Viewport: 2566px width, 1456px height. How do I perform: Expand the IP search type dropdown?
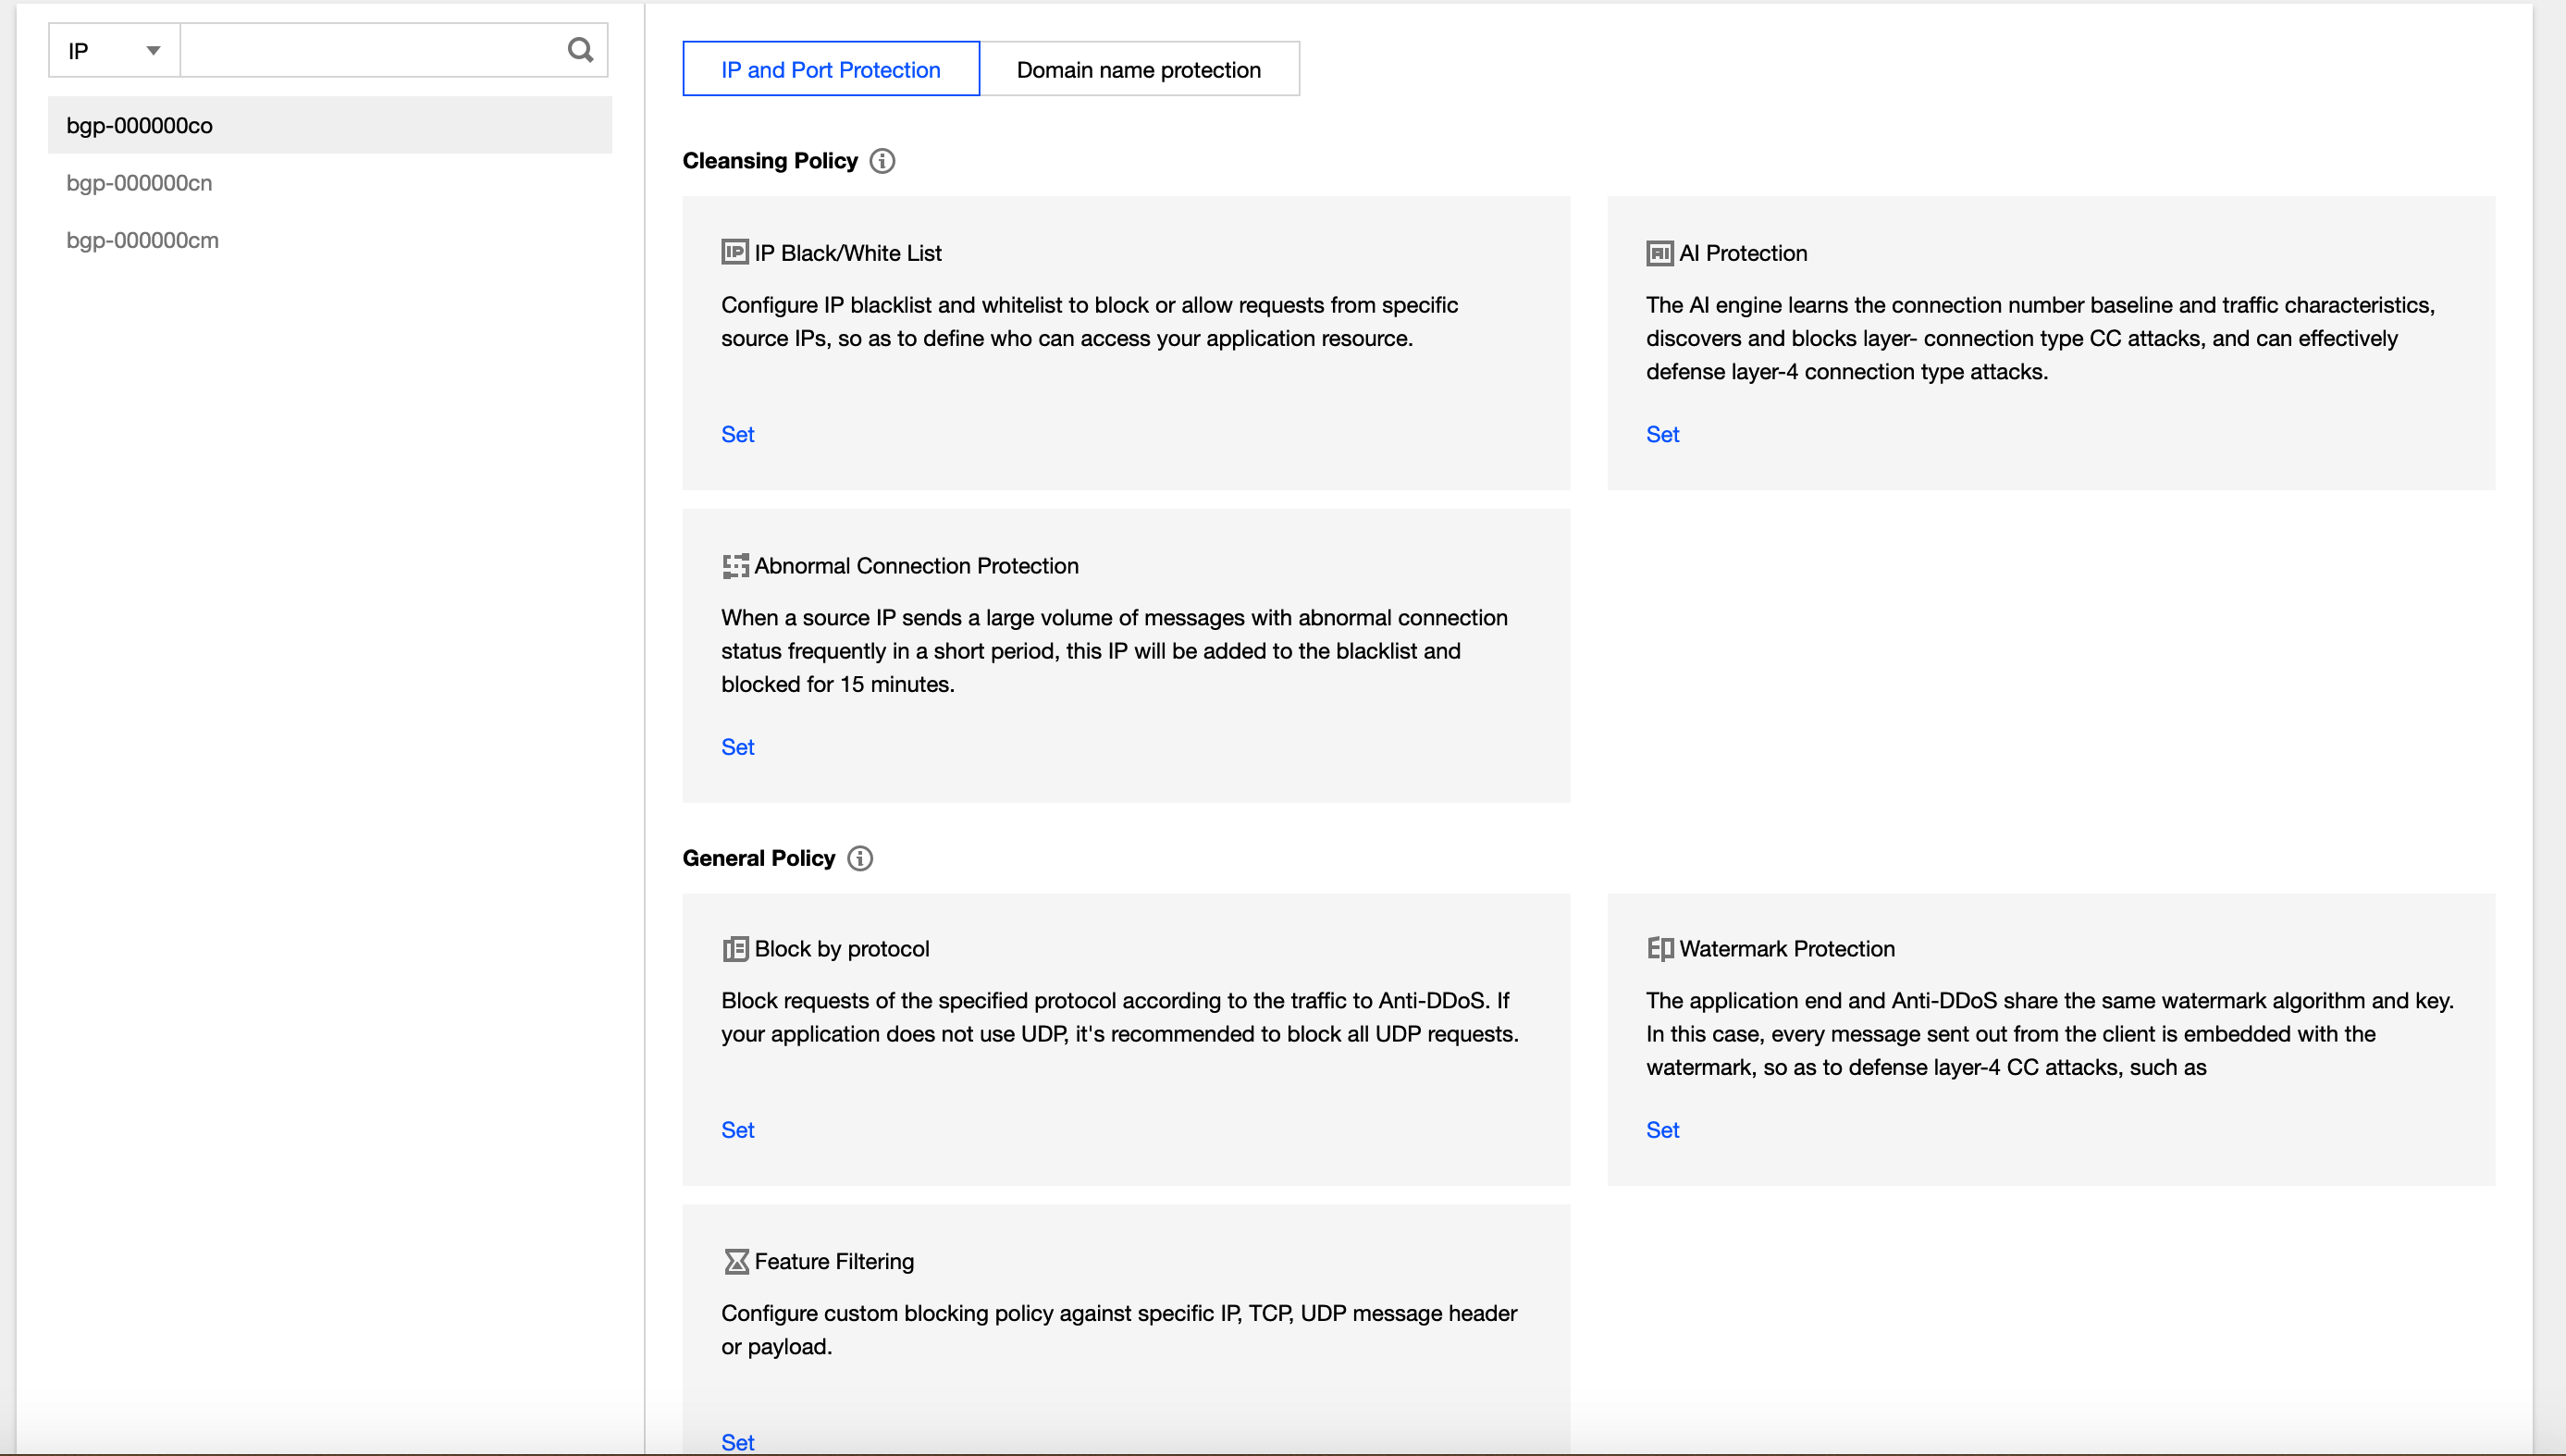(114, 50)
